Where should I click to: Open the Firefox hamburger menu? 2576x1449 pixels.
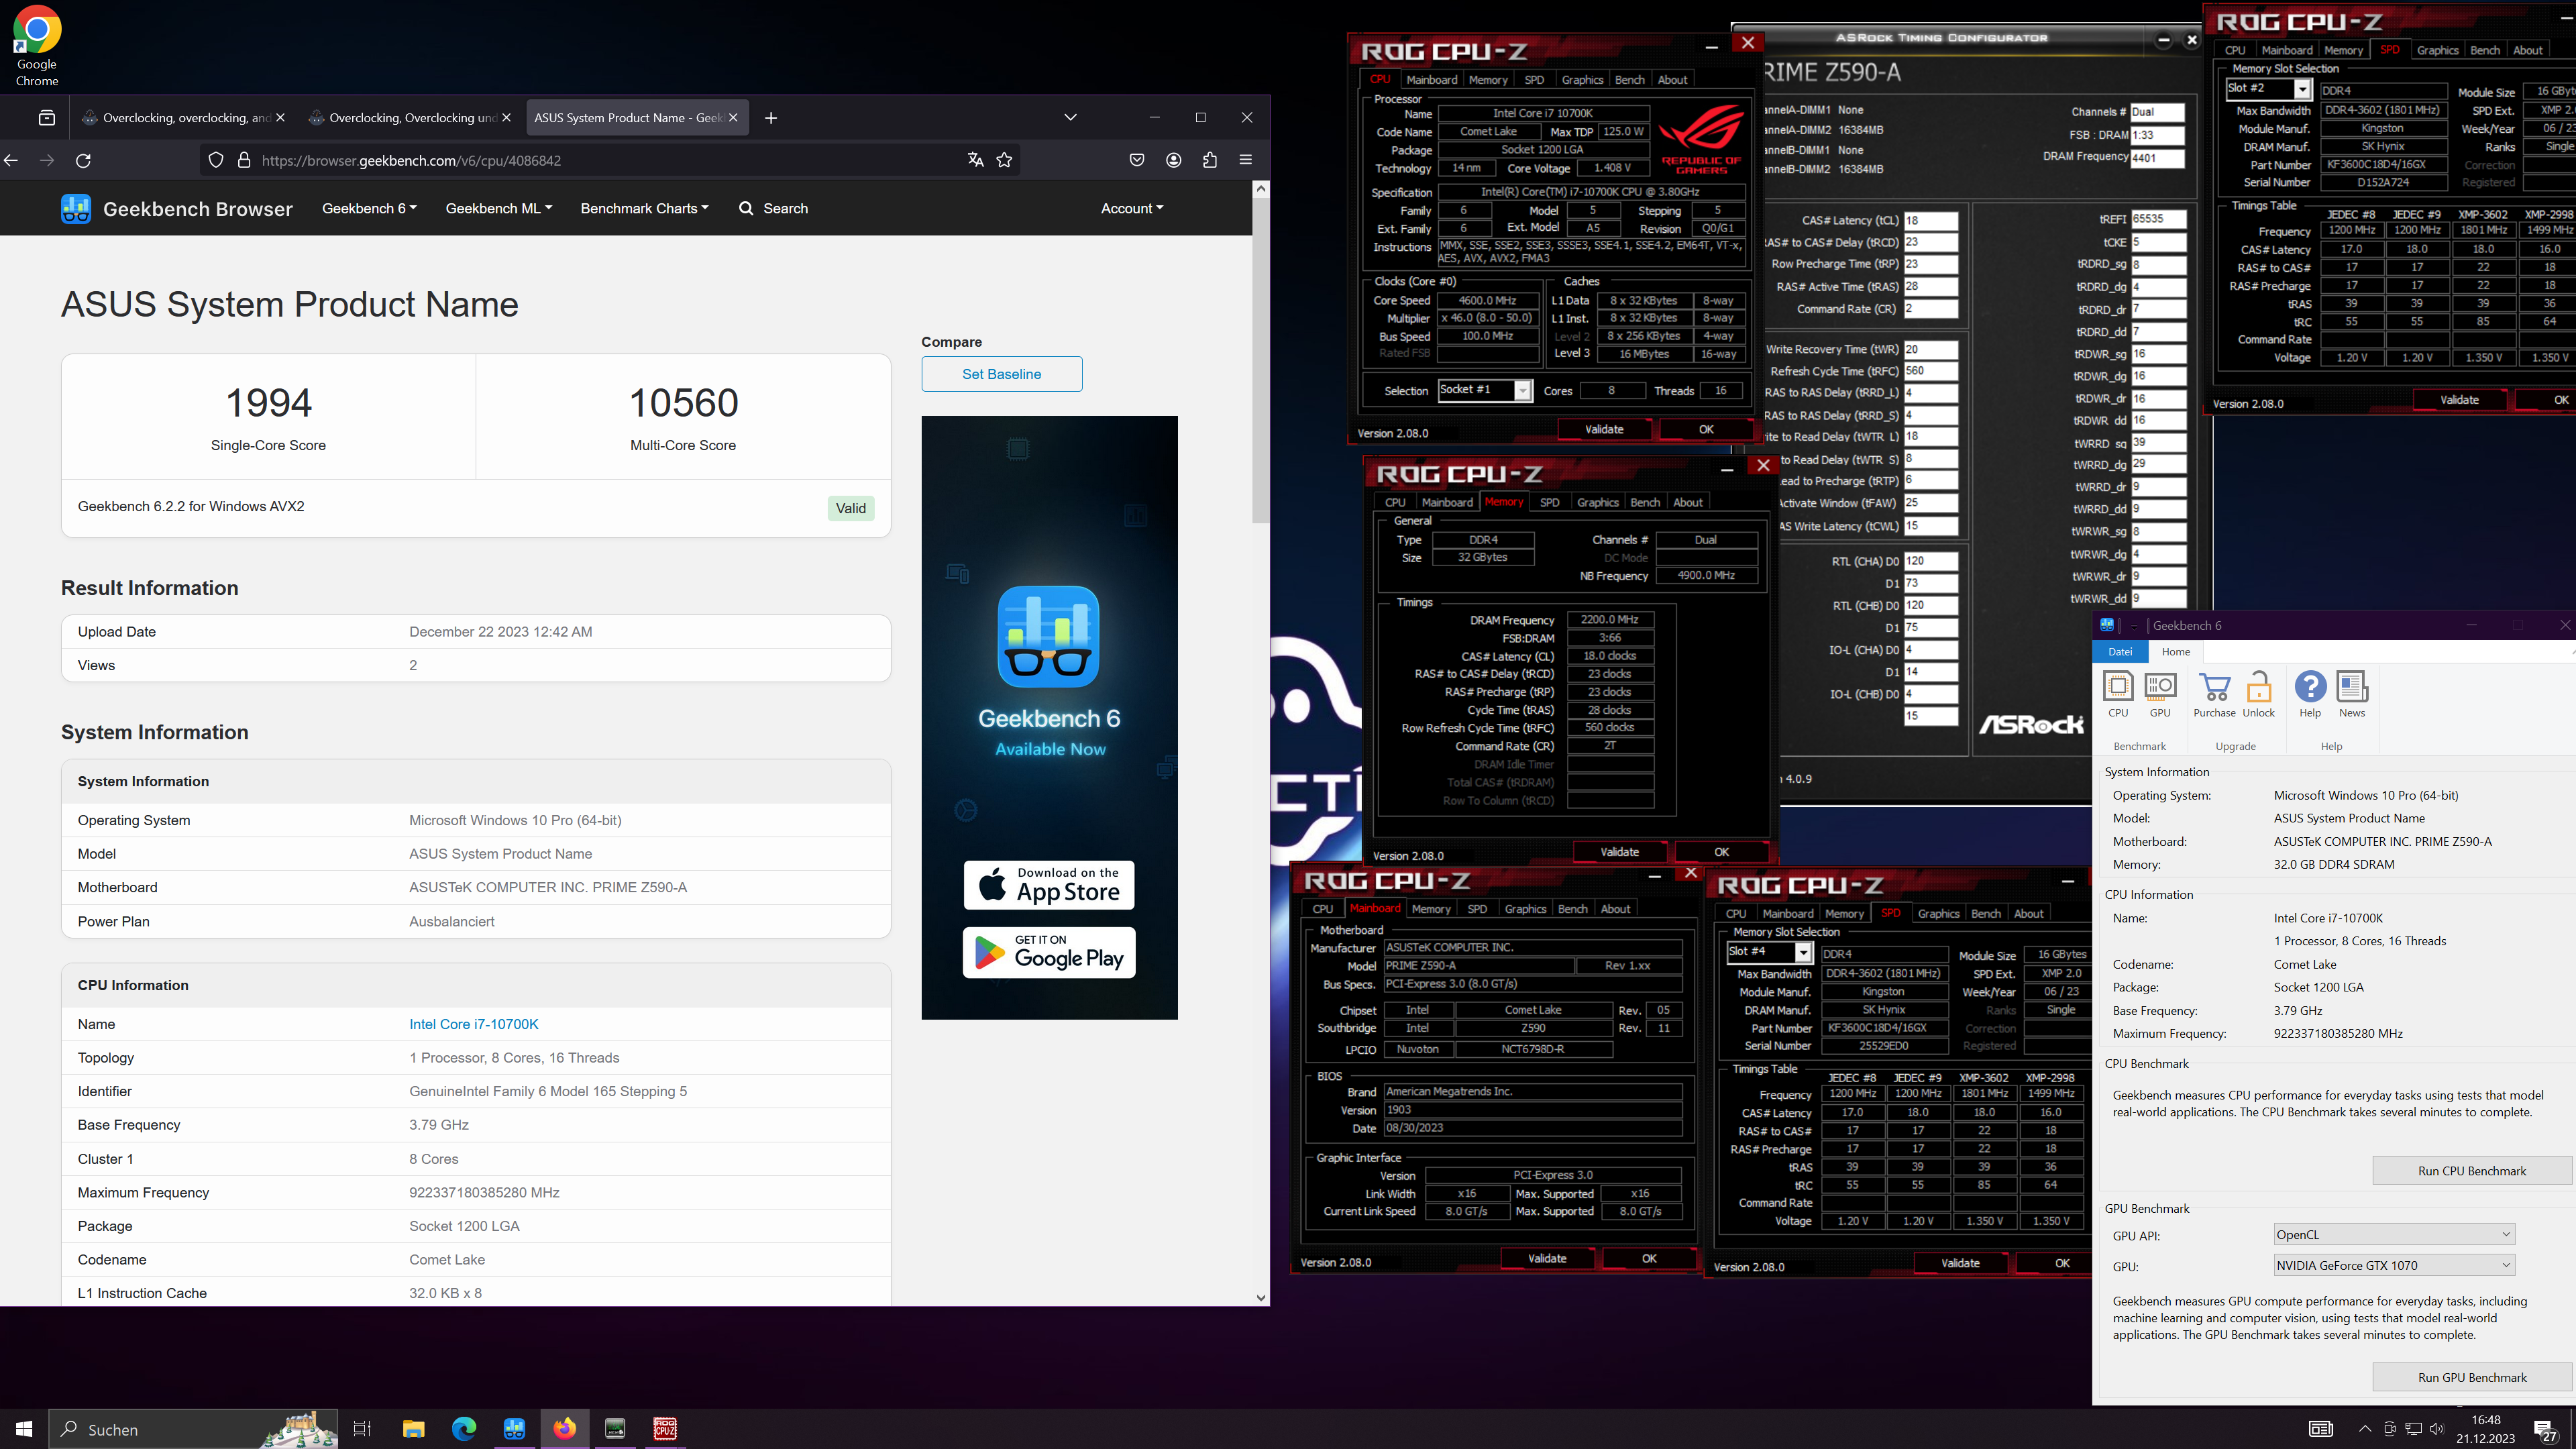(x=1246, y=160)
